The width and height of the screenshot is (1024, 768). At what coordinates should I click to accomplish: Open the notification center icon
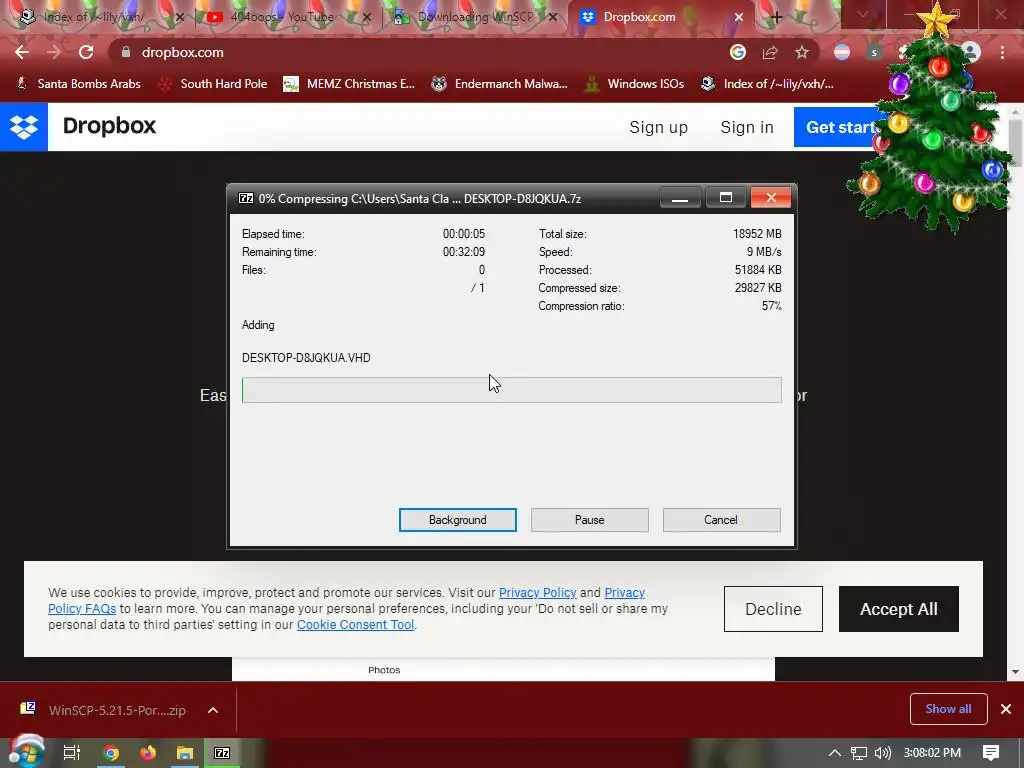click(991, 753)
